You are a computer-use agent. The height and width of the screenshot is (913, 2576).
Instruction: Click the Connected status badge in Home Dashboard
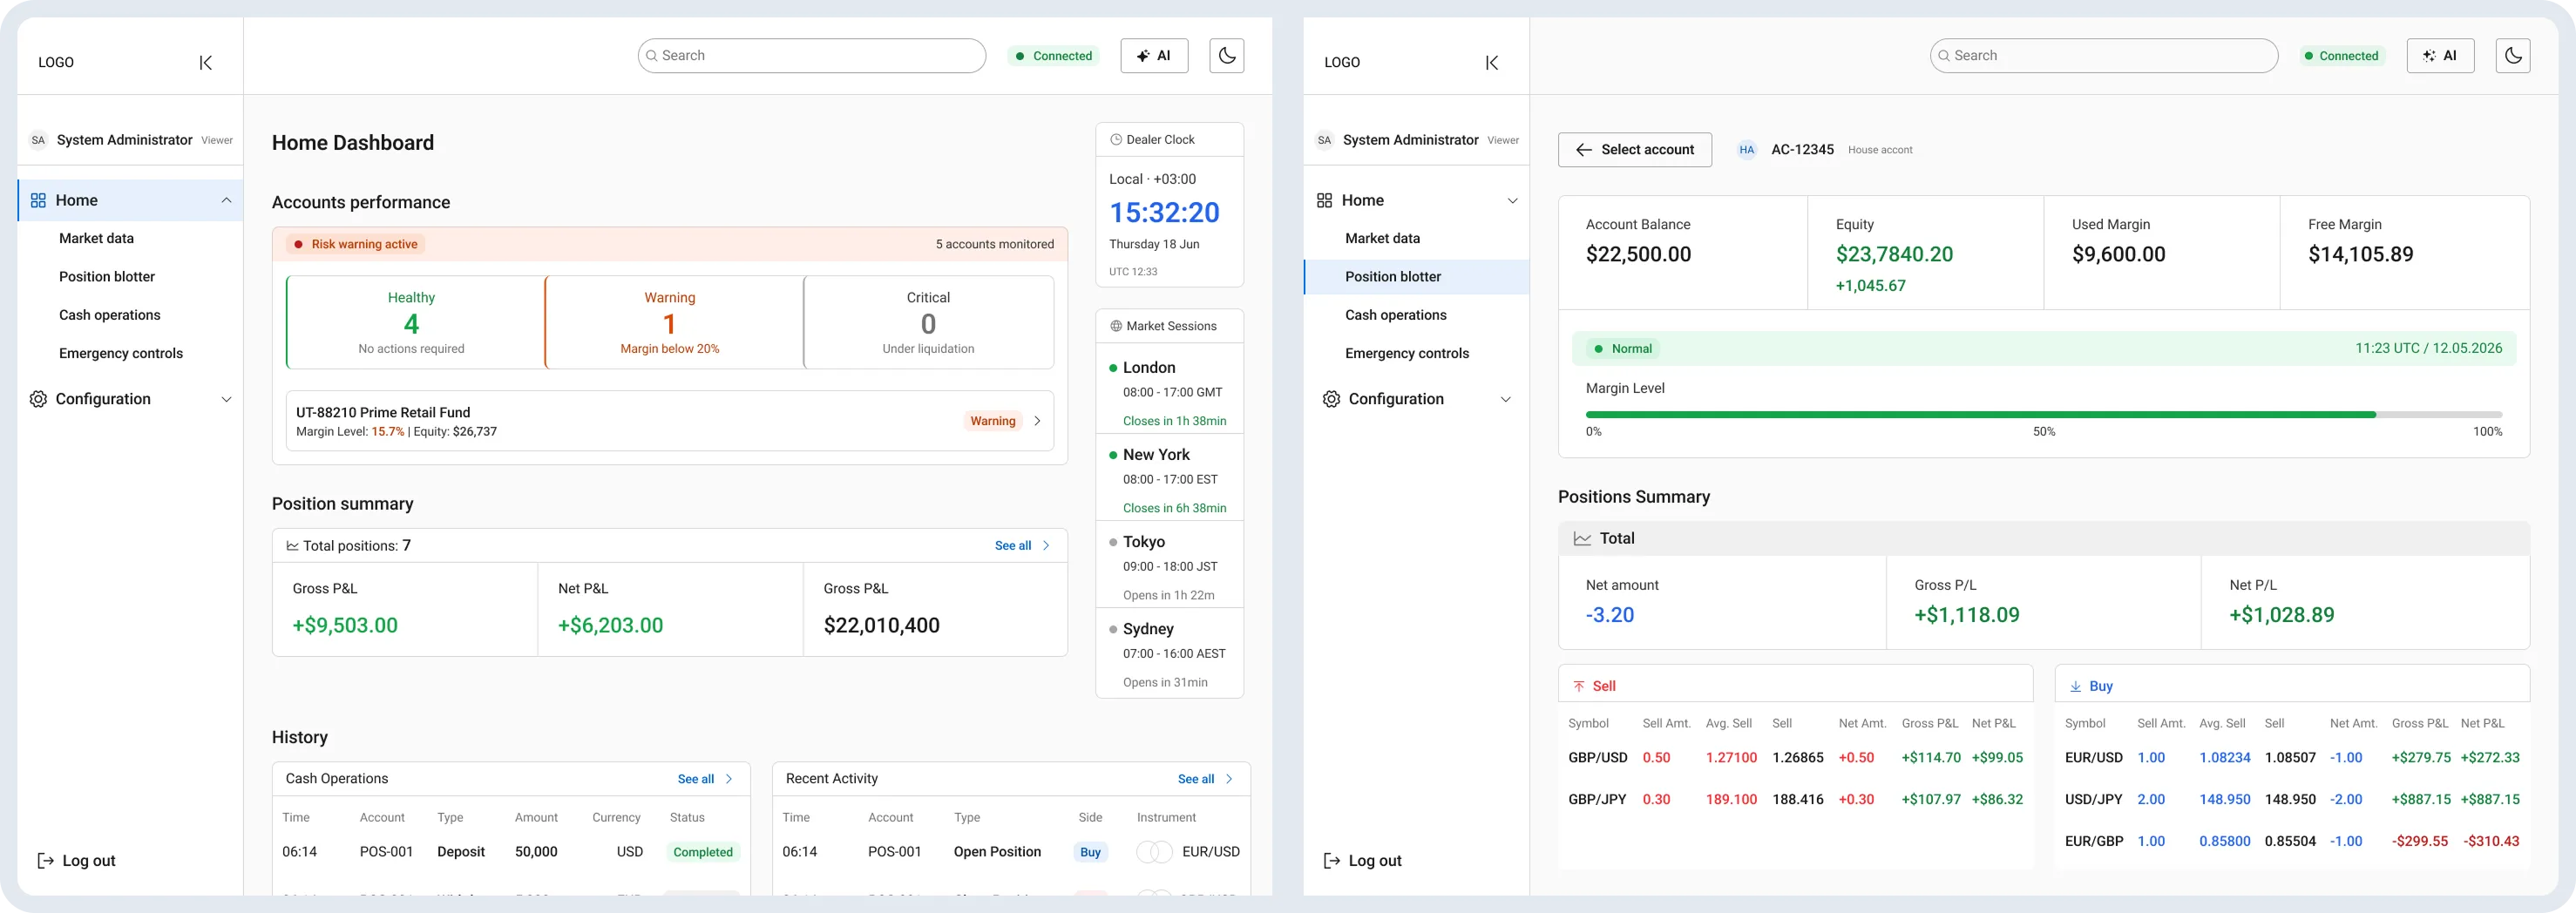[1054, 56]
